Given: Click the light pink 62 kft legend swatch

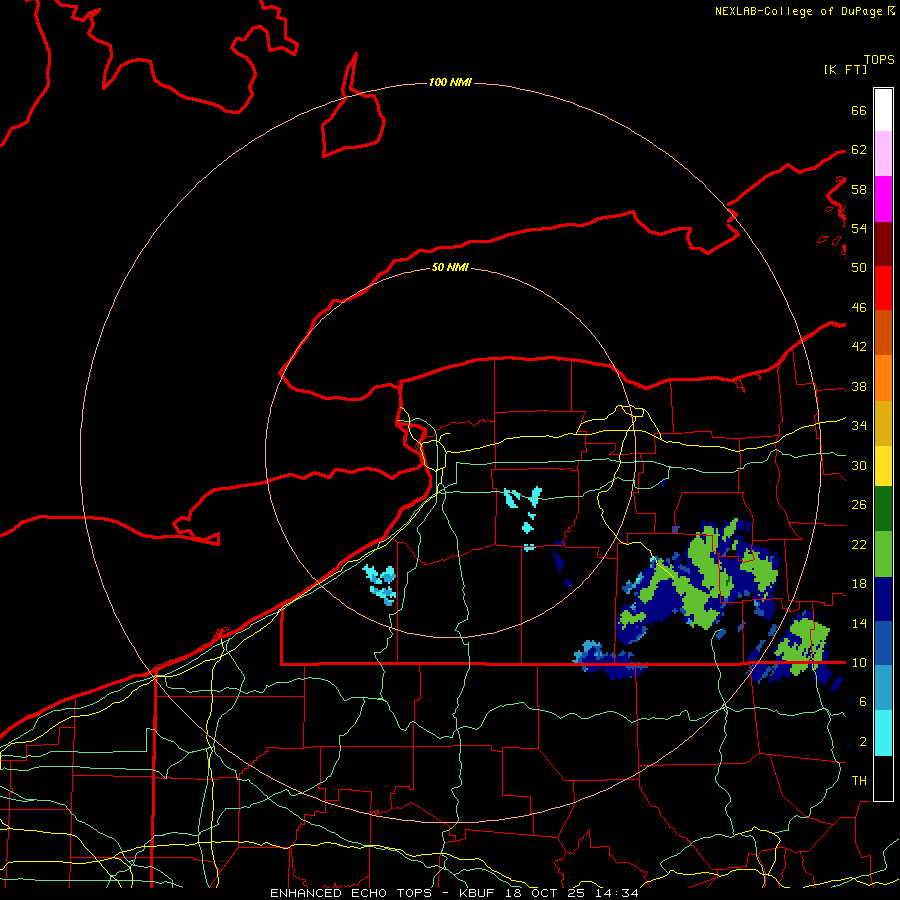Looking at the screenshot, I should pyautogui.click(x=883, y=153).
